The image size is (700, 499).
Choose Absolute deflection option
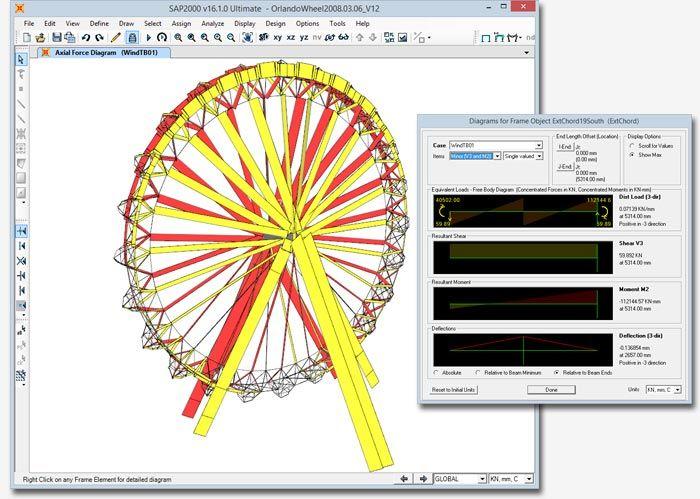coord(436,373)
